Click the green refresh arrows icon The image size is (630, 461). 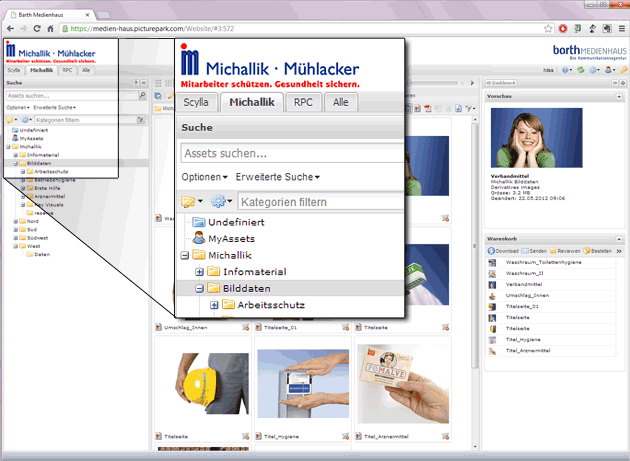coord(580,70)
